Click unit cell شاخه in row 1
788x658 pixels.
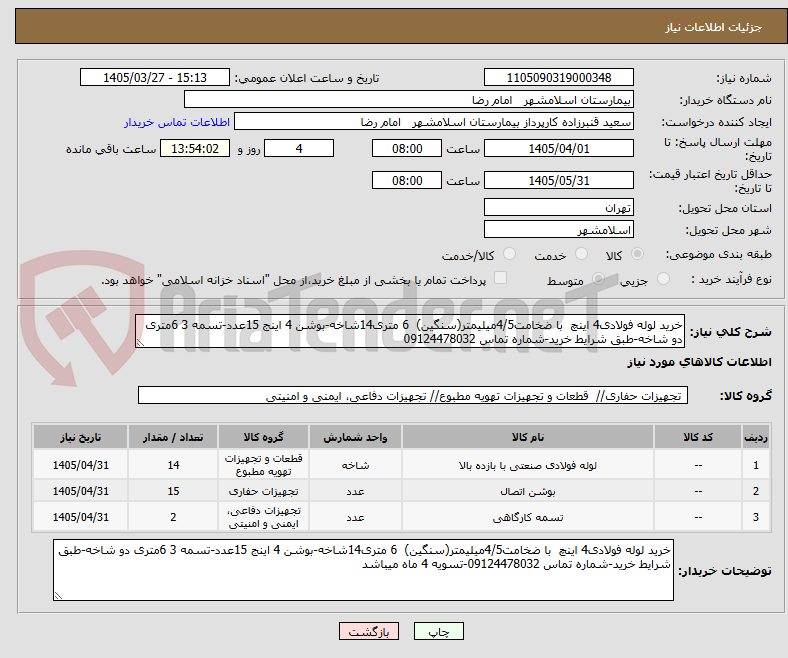point(355,465)
